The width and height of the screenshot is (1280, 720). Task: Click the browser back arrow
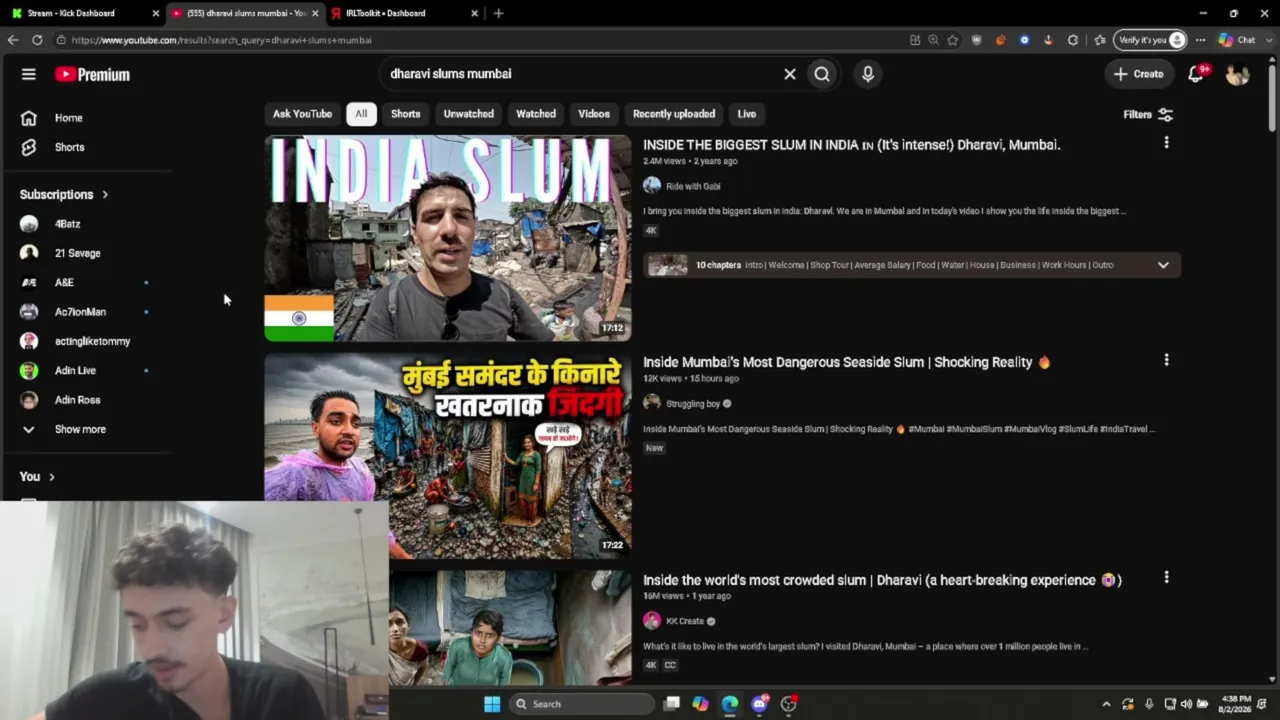pos(13,40)
